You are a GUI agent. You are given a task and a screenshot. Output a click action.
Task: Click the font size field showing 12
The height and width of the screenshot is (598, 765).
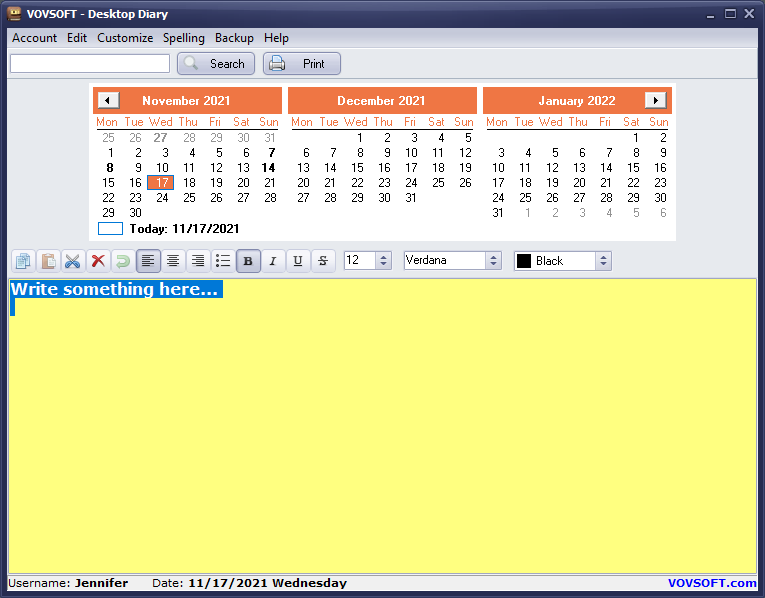pyautogui.click(x=360, y=260)
